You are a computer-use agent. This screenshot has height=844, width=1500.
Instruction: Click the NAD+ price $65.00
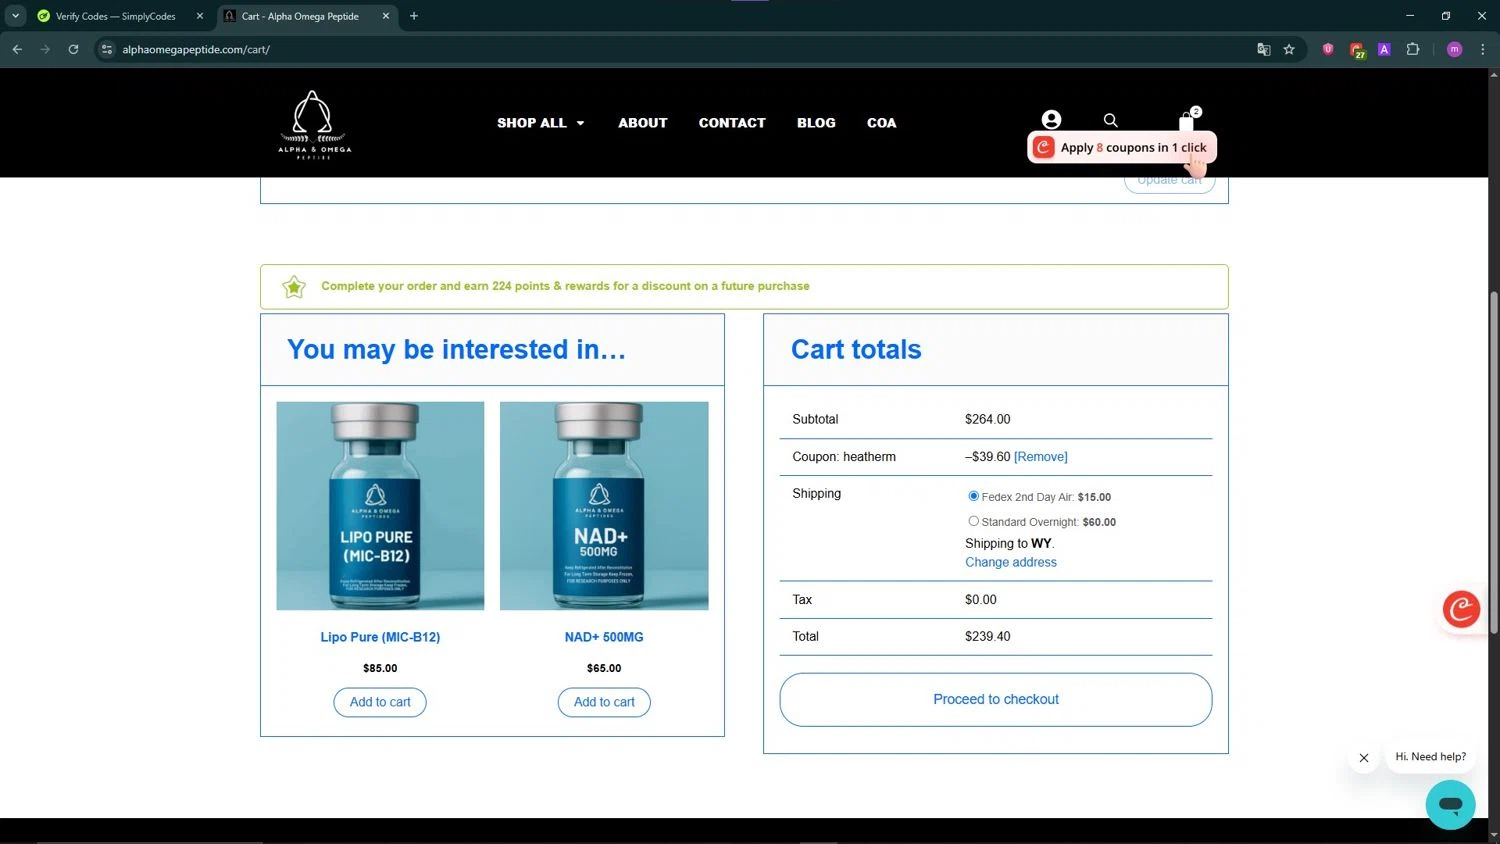click(x=604, y=668)
